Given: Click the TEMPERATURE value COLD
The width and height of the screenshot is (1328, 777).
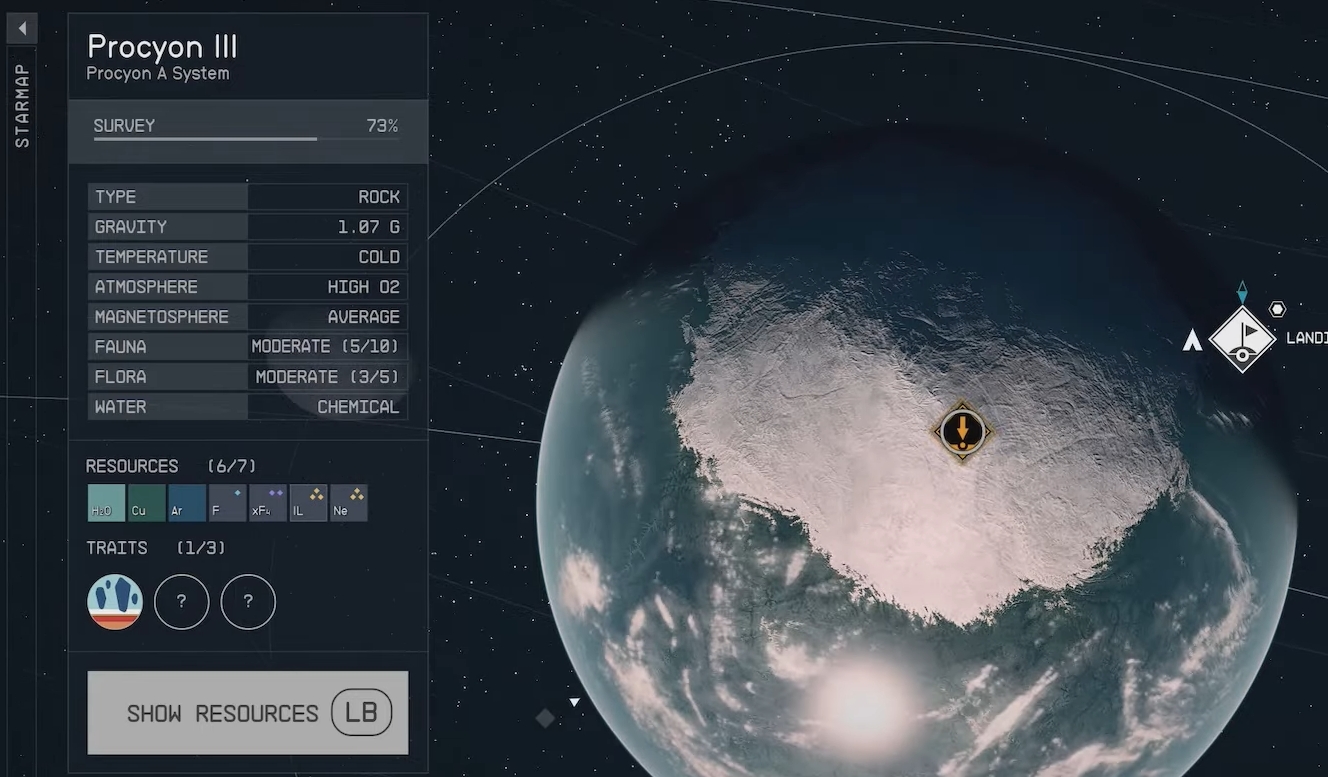Looking at the screenshot, I should [379, 257].
